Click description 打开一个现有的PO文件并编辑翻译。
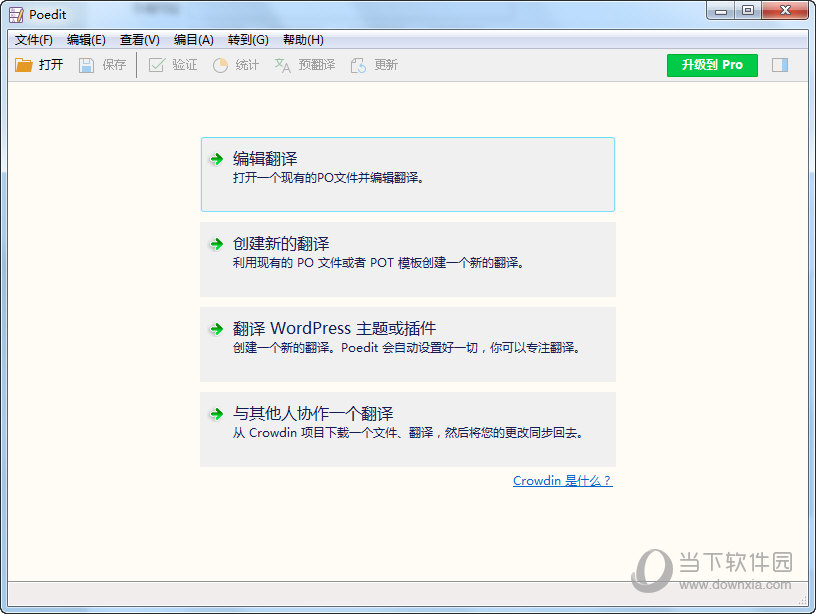 pos(329,178)
